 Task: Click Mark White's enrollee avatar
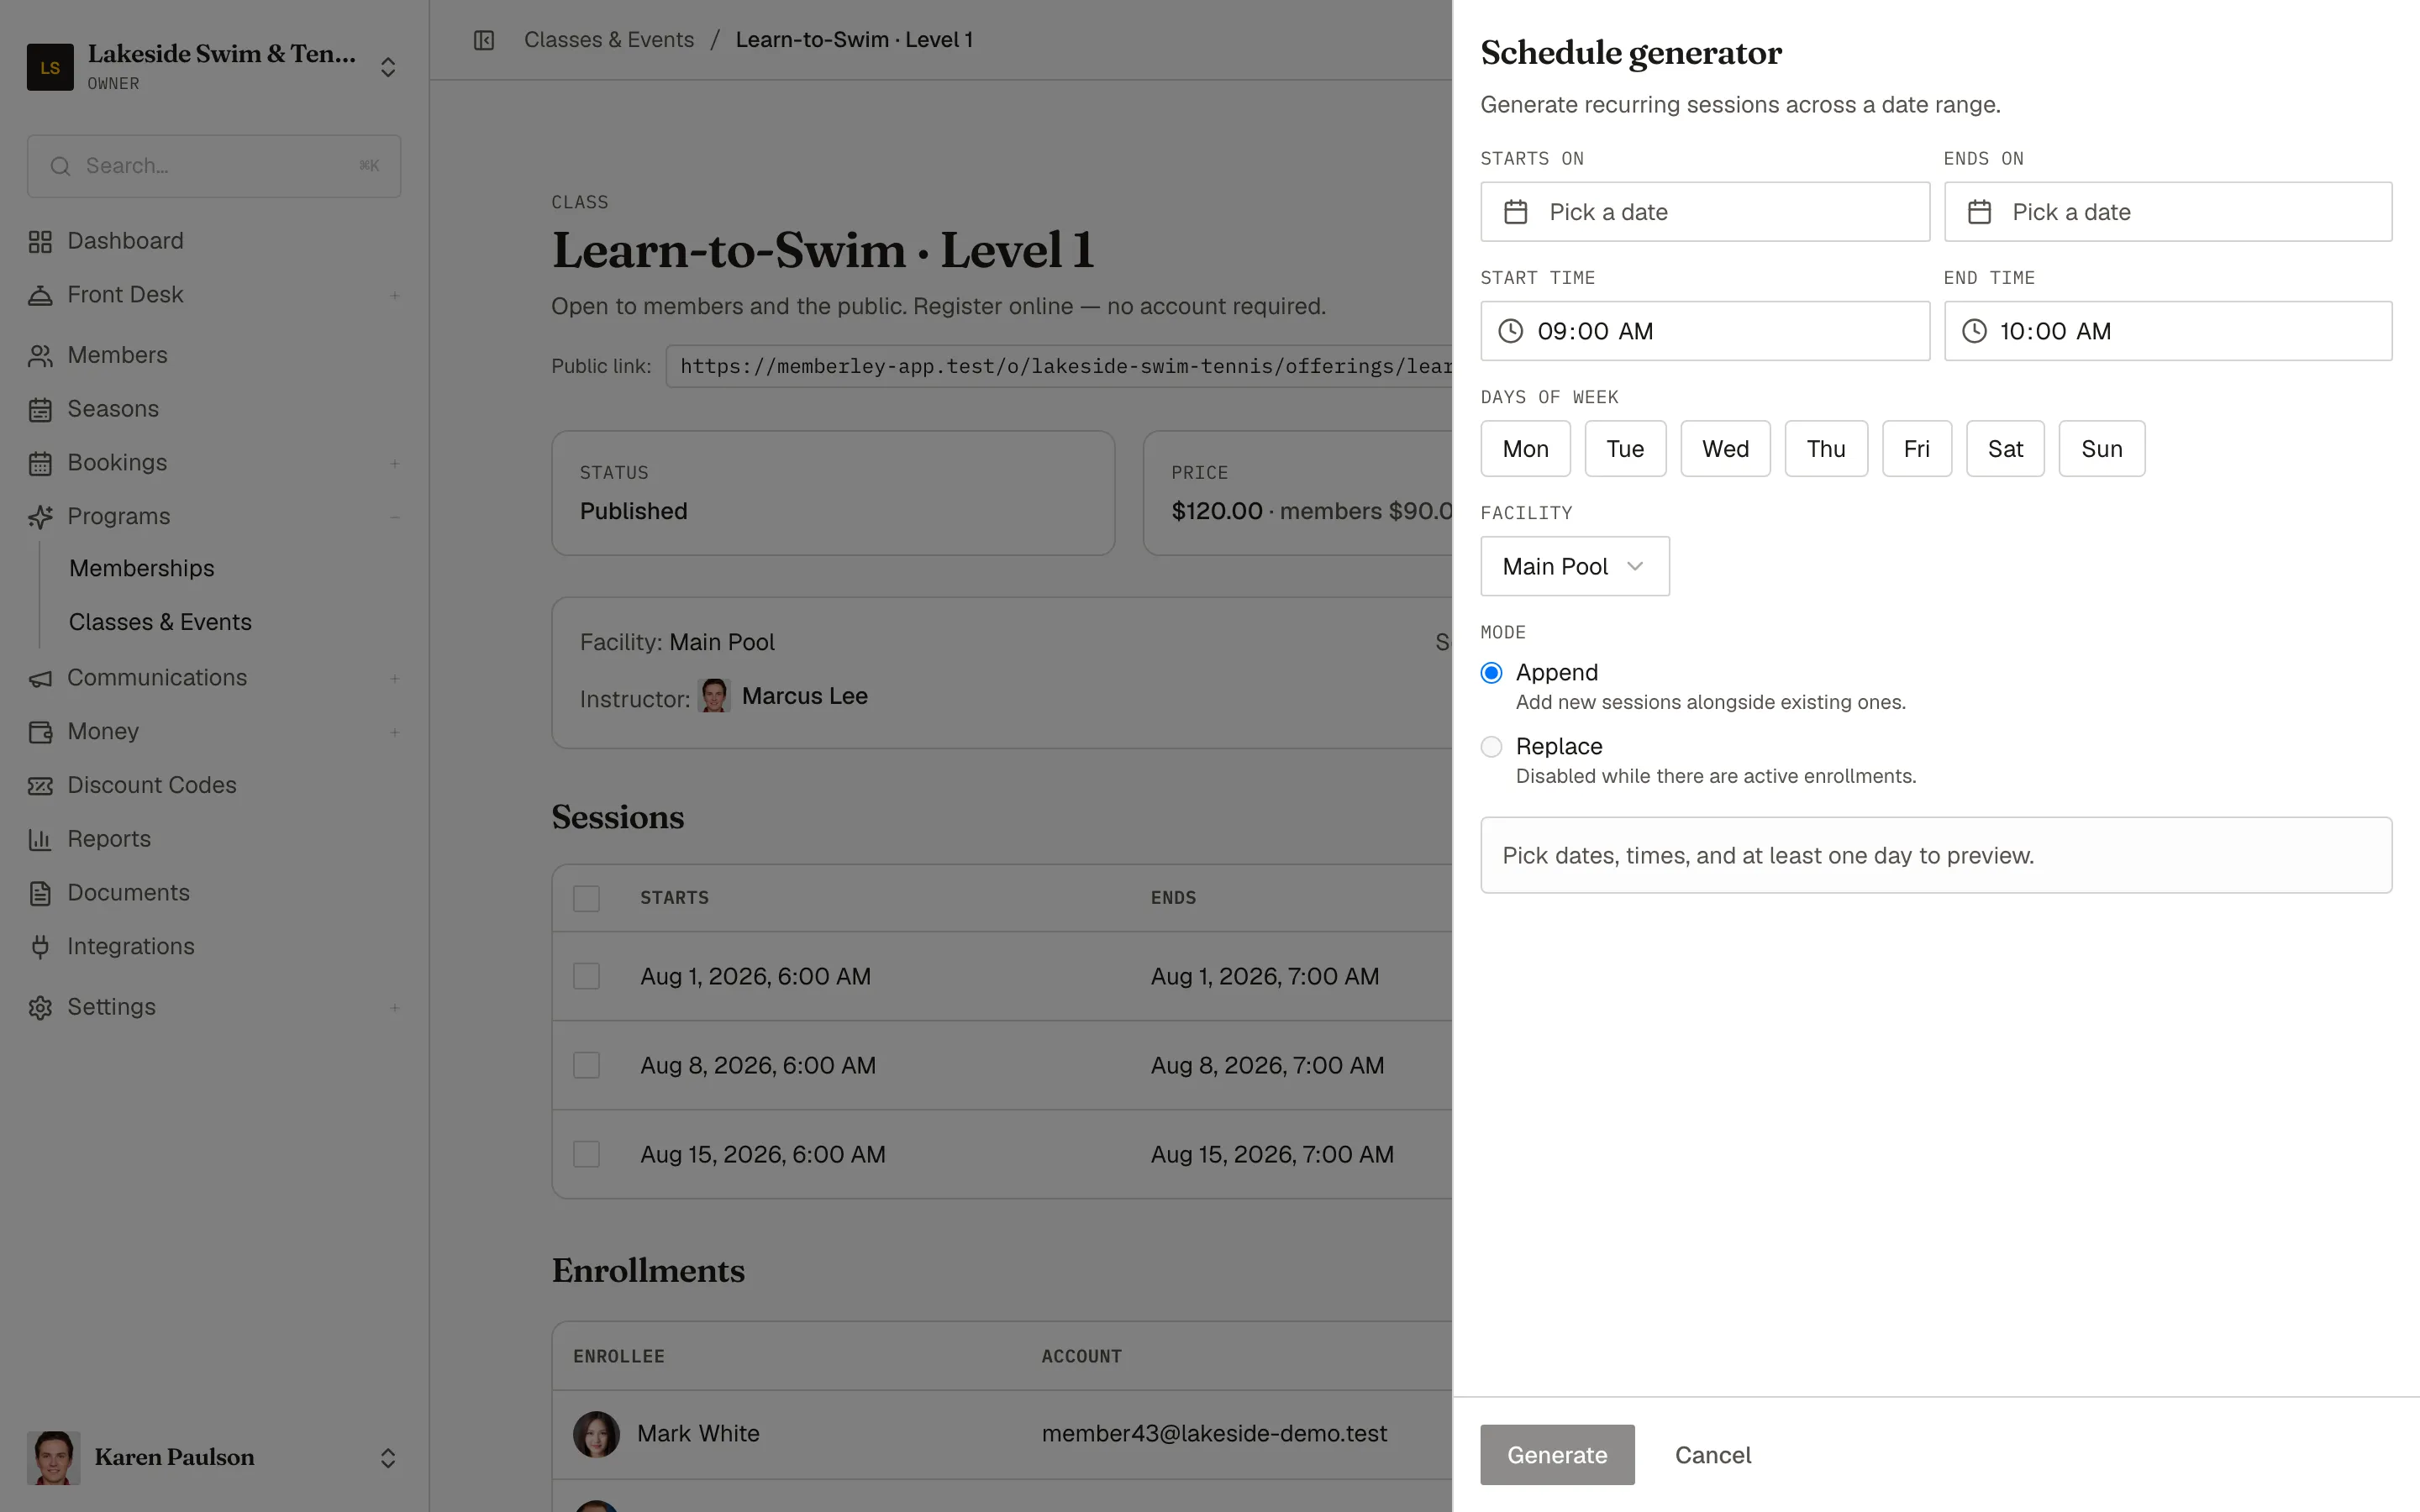596,1434
